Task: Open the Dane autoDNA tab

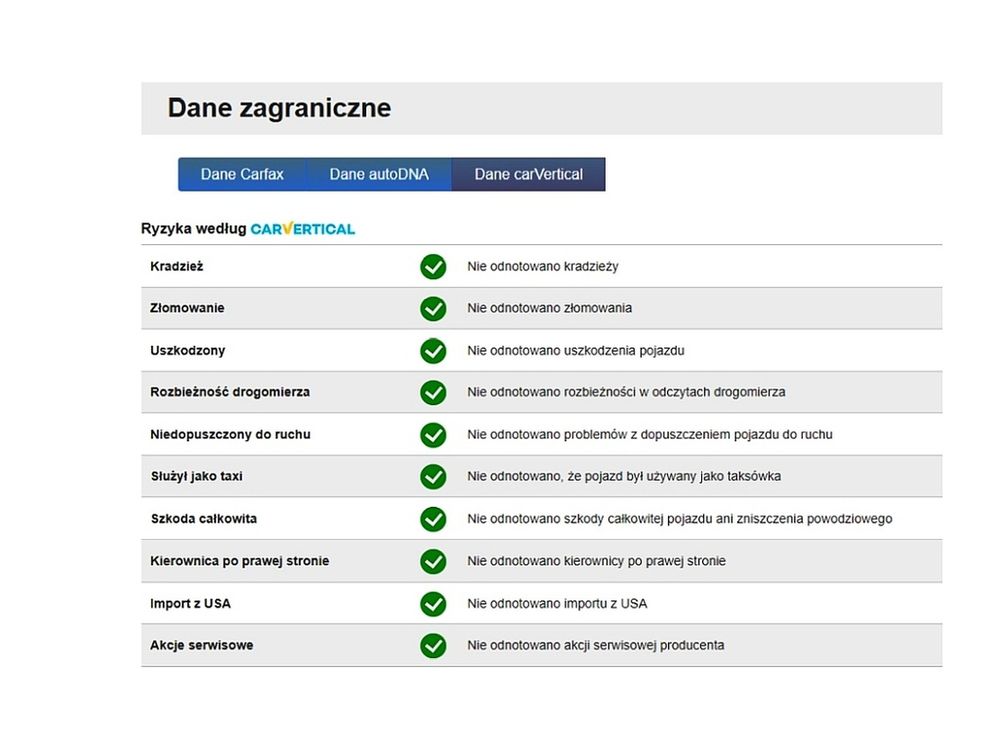Action: pyautogui.click(x=379, y=174)
